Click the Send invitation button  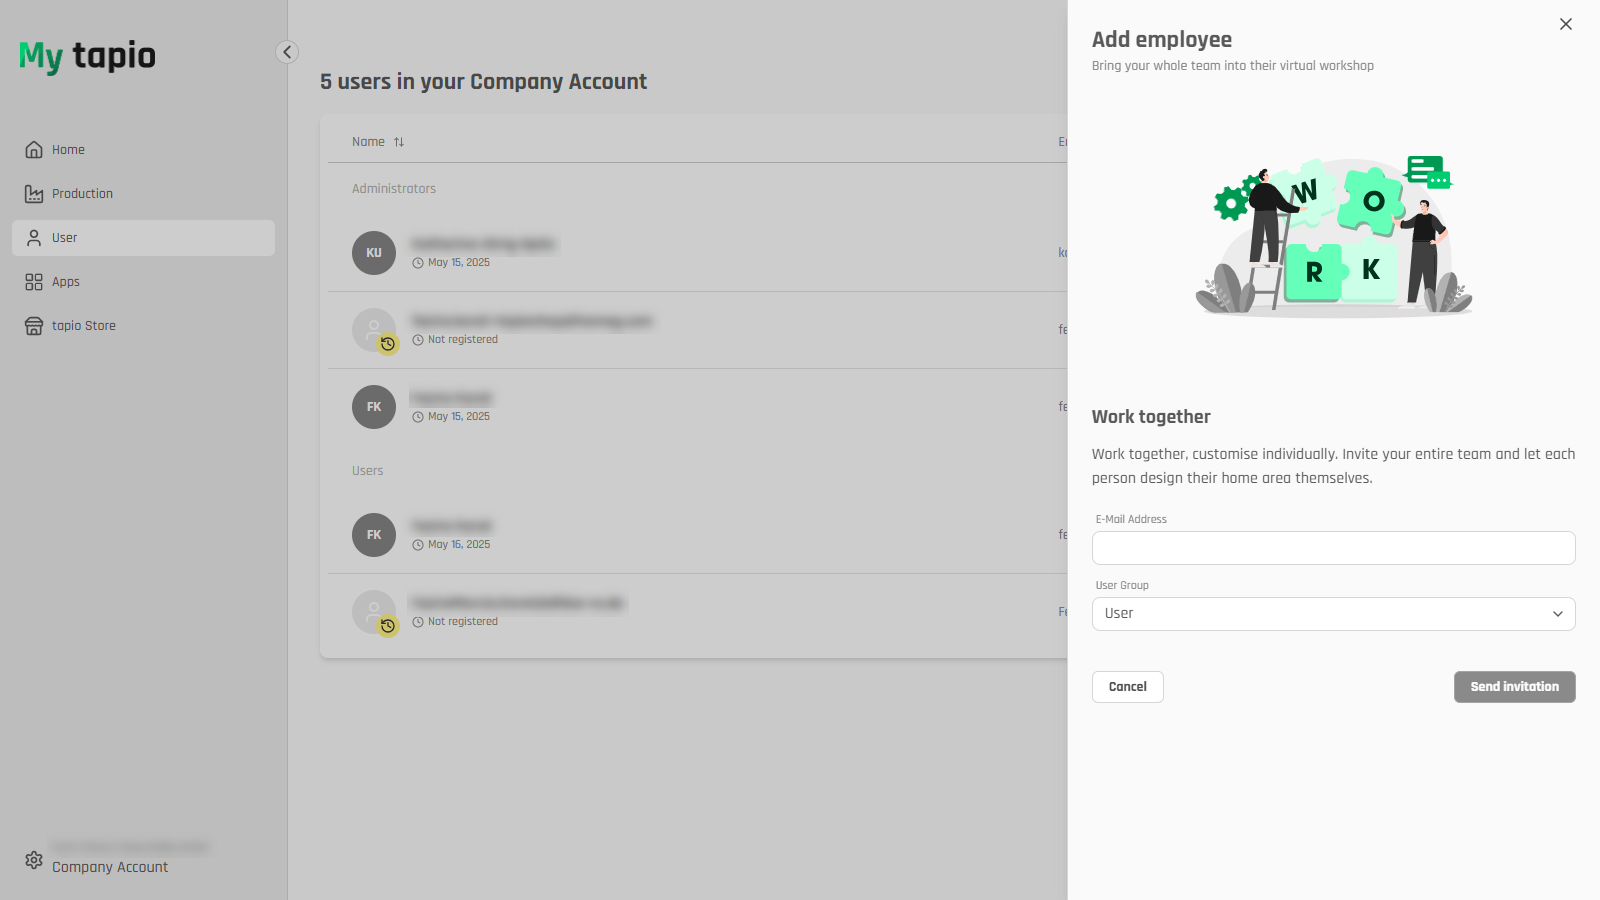pyautogui.click(x=1514, y=687)
